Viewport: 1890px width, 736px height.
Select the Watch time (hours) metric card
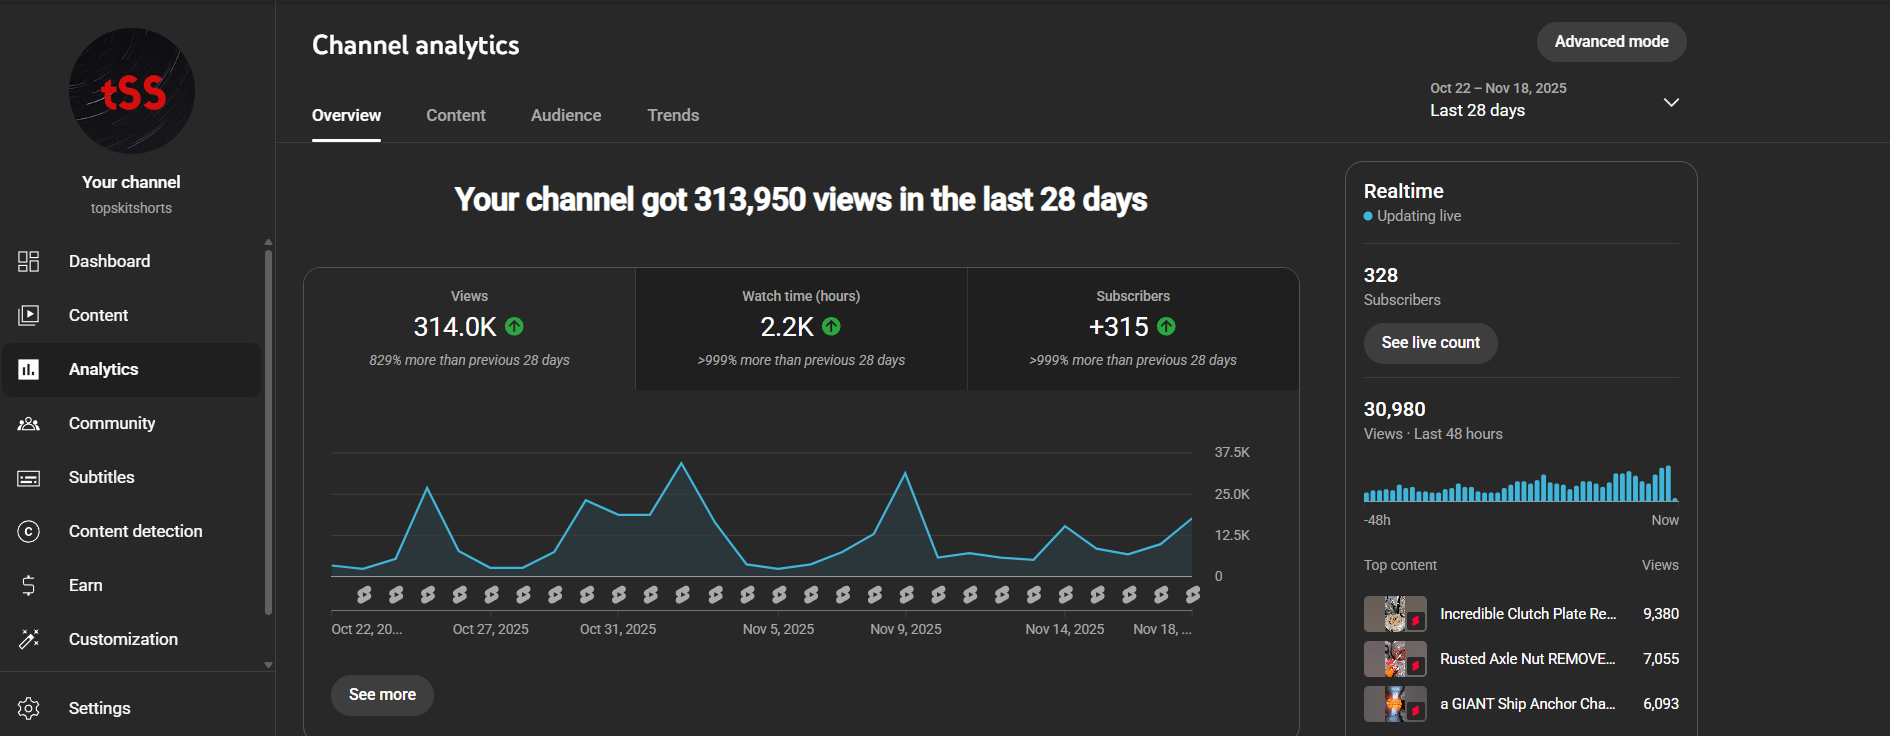[x=801, y=328]
